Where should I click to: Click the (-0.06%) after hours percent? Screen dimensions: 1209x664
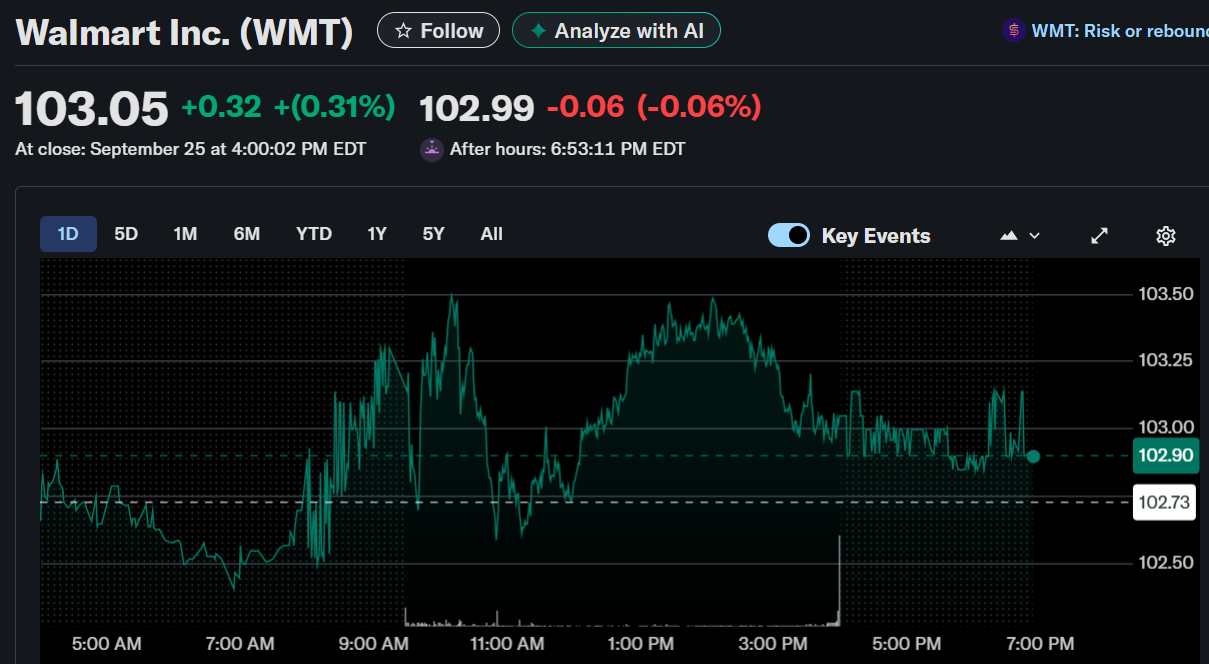point(699,107)
